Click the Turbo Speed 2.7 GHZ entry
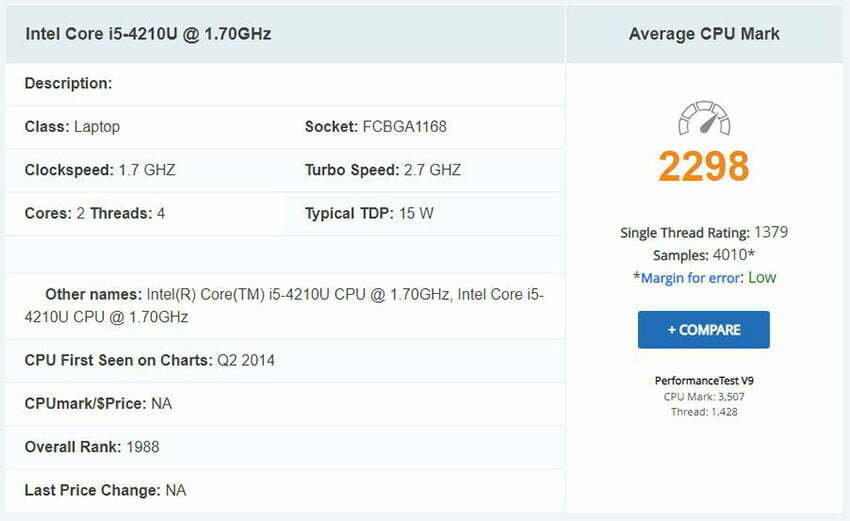Image resolution: width=850 pixels, height=521 pixels. (x=383, y=170)
